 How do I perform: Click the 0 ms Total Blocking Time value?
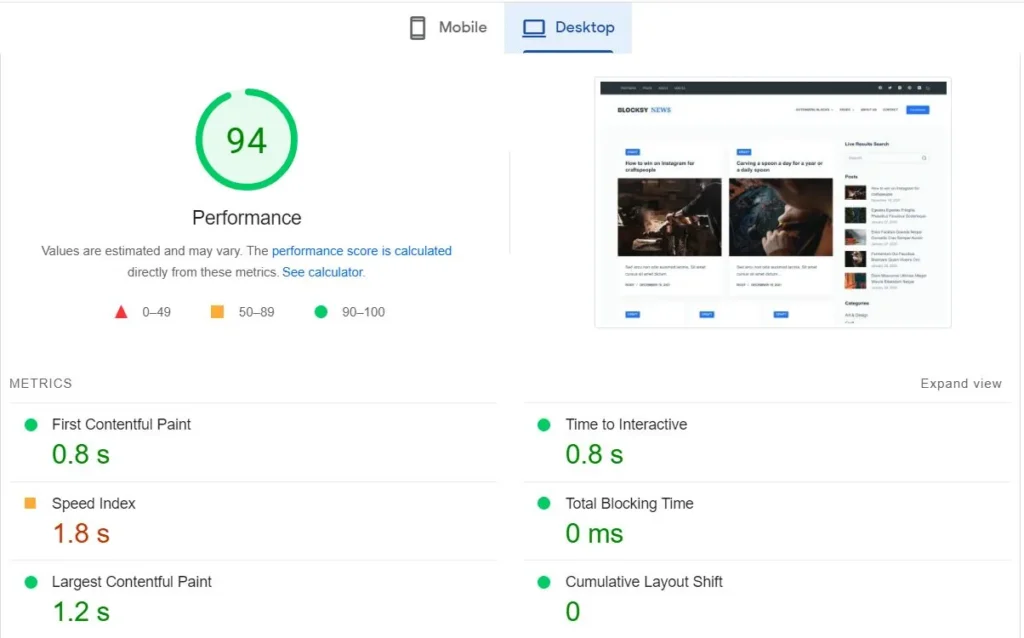tap(594, 534)
